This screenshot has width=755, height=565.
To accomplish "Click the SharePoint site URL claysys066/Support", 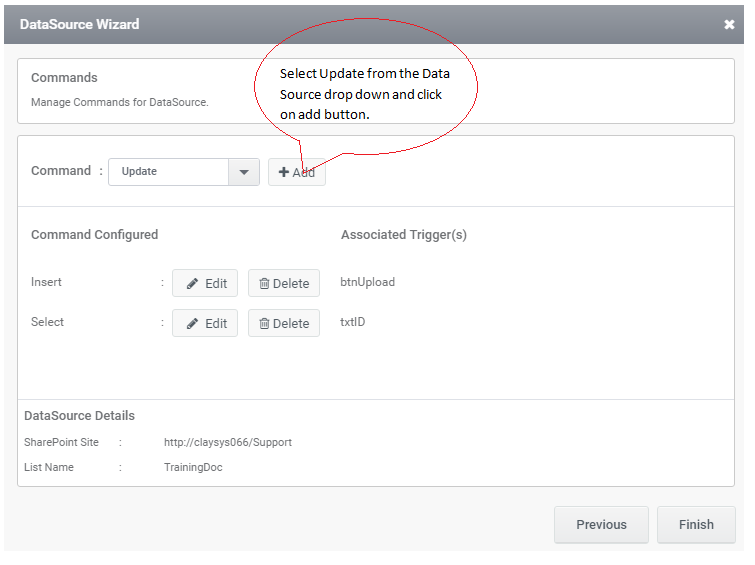I will 228,443.
